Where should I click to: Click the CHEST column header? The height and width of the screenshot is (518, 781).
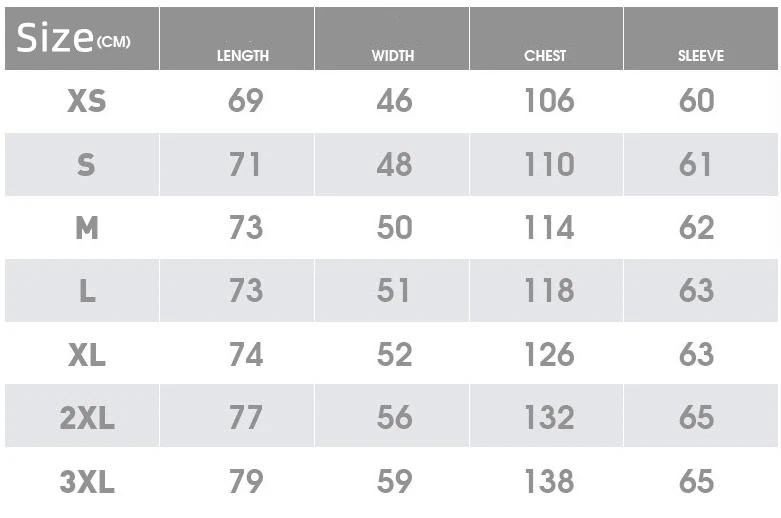click(545, 56)
